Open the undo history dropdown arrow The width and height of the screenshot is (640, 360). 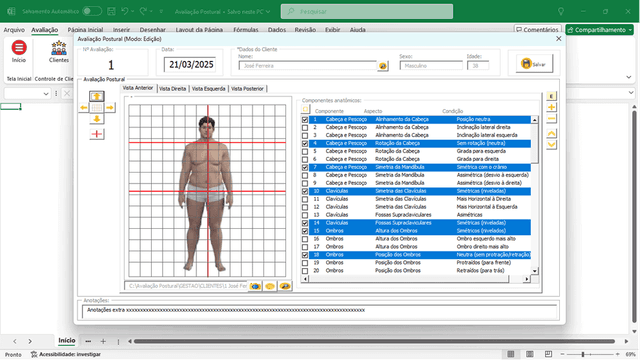pyautogui.click(x=133, y=11)
